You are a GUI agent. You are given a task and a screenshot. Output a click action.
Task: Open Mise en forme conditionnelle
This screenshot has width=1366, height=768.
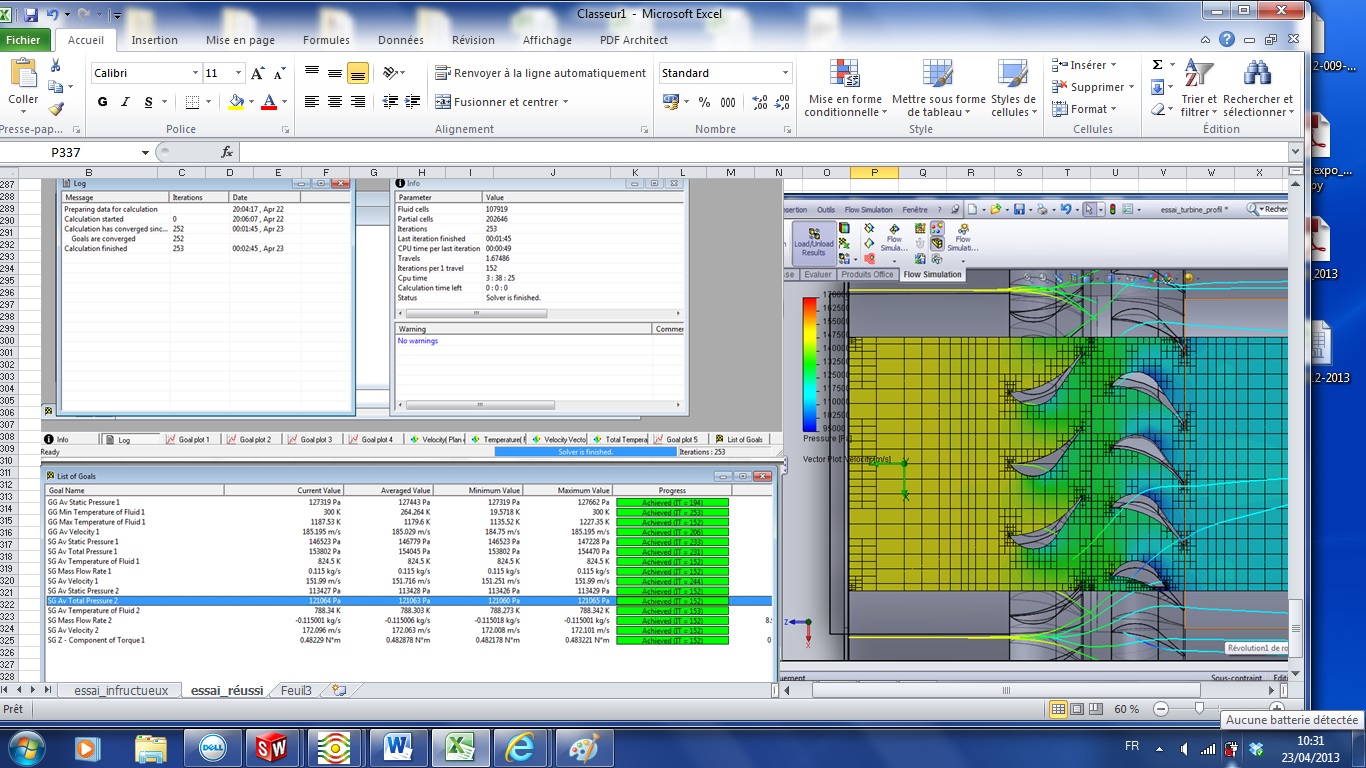coord(844,90)
